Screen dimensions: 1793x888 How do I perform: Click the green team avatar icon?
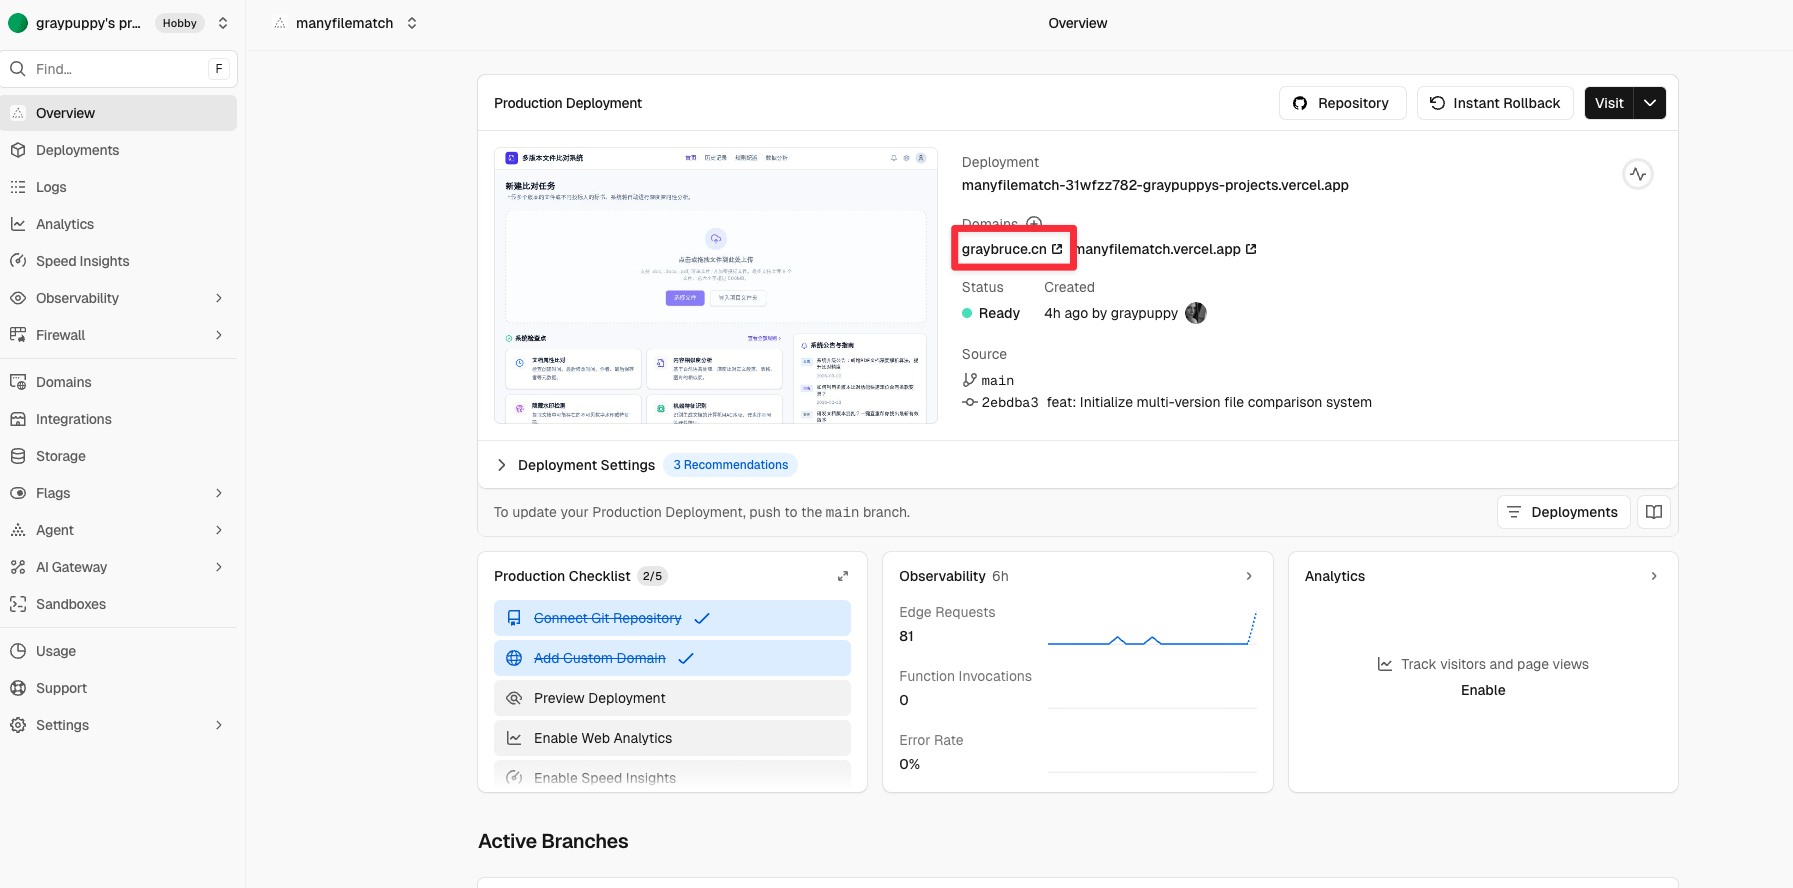(18, 23)
